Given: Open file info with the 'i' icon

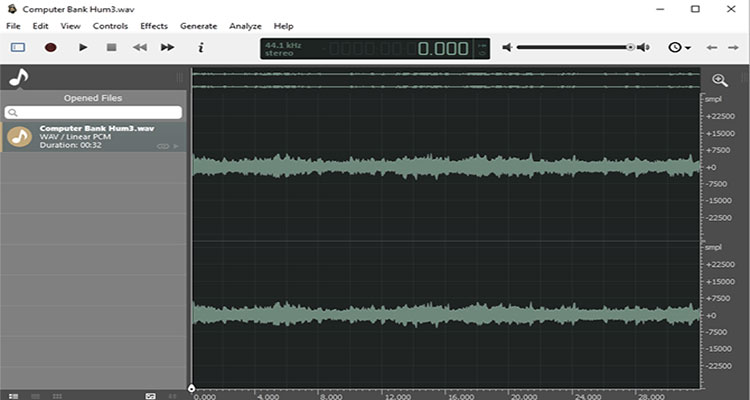Looking at the screenshot, I should (201, 47).
